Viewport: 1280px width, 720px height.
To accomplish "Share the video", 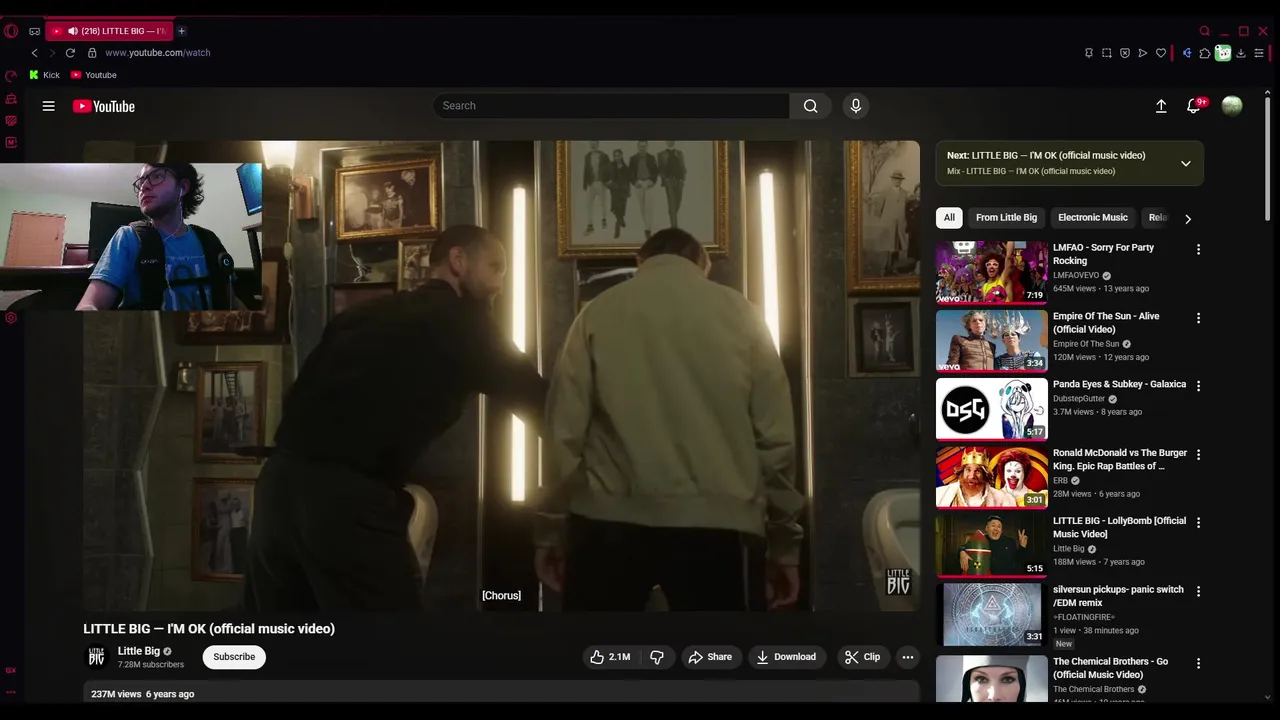I will pyautogui.click(x=710, y=657).
